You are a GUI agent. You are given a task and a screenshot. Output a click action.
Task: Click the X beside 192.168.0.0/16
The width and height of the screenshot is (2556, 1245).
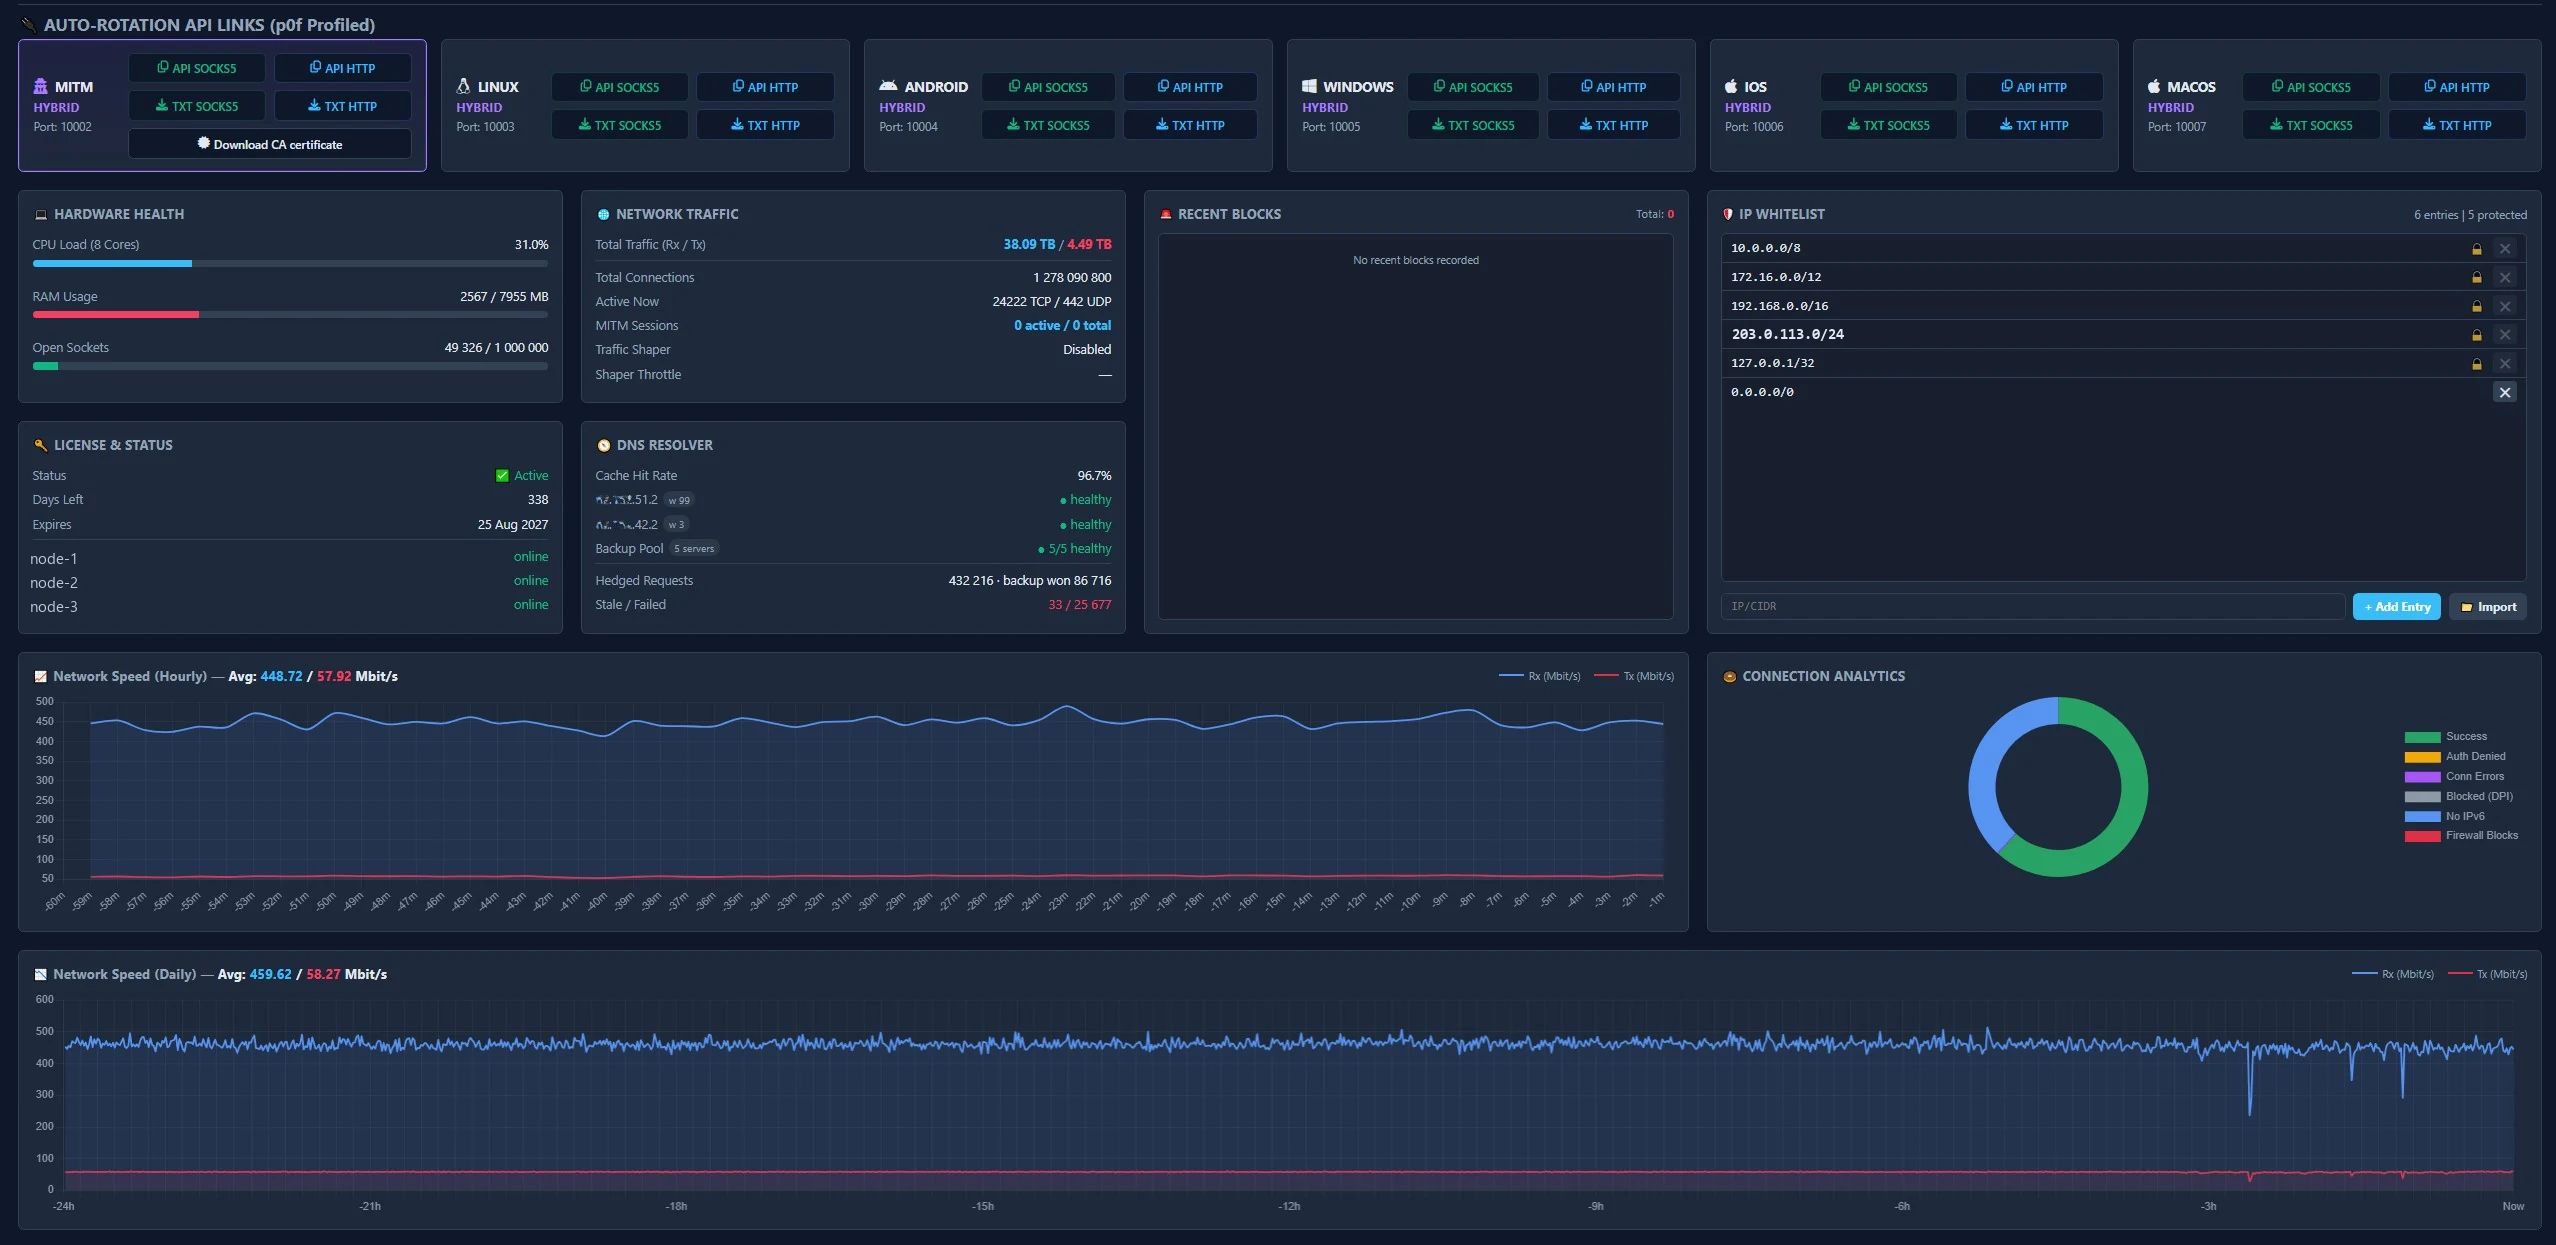point(2504,306)
